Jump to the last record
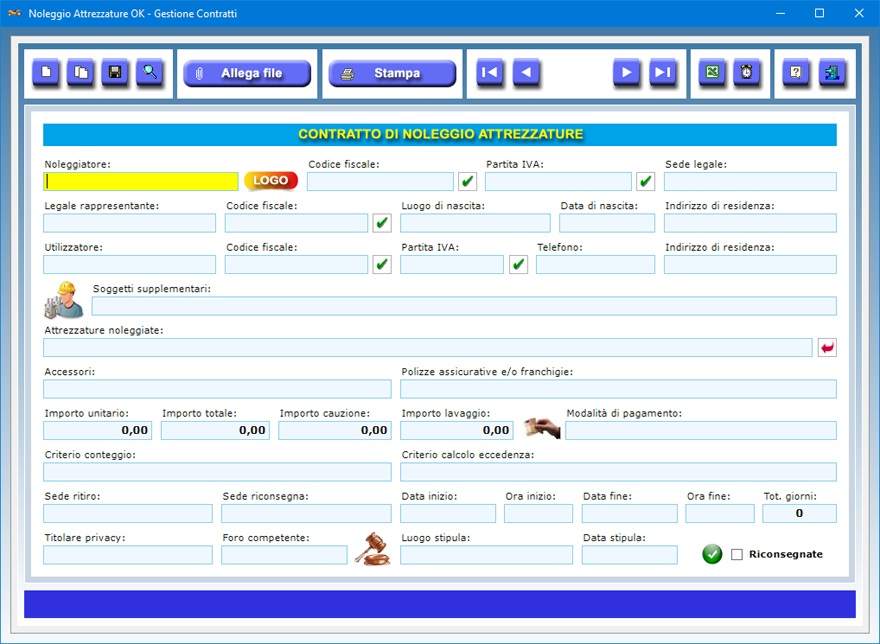The width and height of the screenshot is (880, 644). tap(662, 72)
